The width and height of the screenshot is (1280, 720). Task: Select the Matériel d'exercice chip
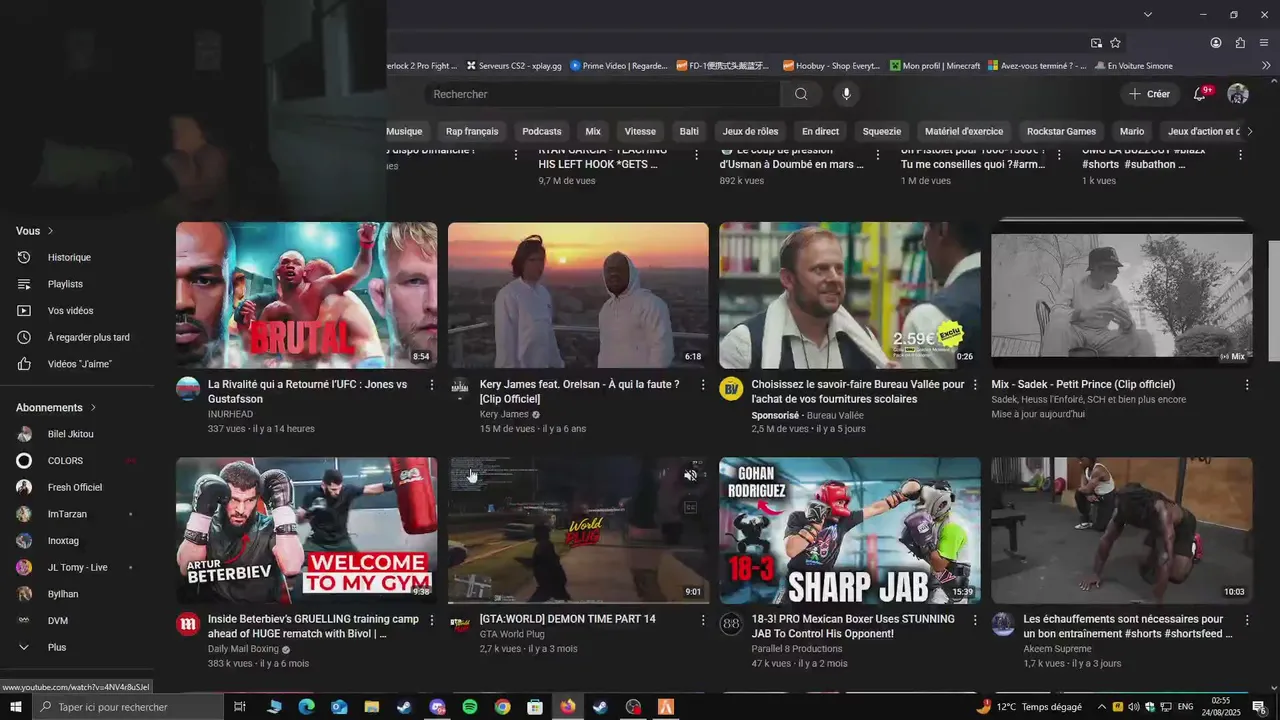pos(964,131)
